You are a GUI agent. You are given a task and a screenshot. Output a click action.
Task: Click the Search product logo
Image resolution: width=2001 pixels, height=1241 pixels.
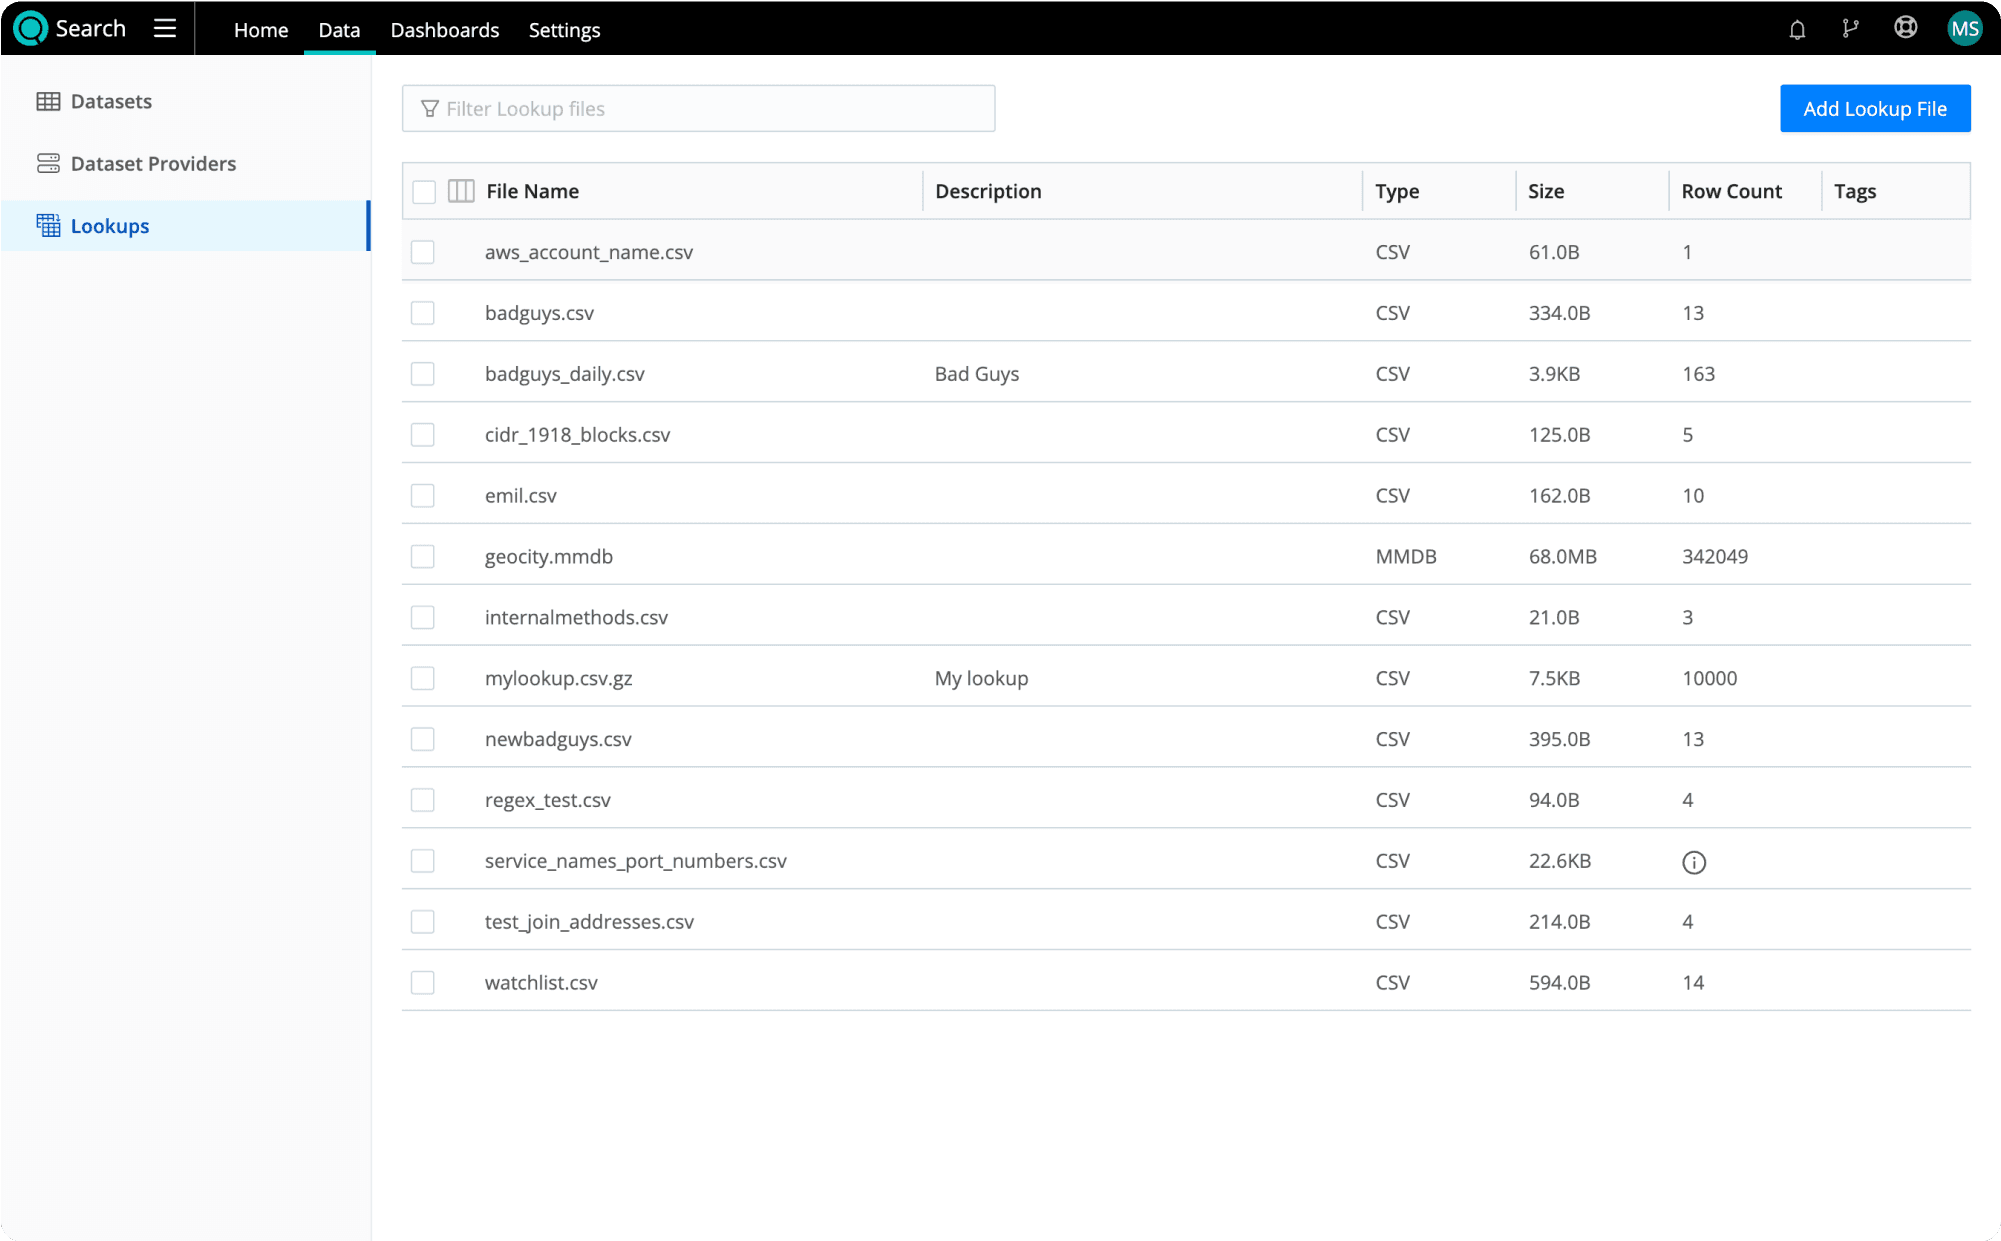[31, 28]
